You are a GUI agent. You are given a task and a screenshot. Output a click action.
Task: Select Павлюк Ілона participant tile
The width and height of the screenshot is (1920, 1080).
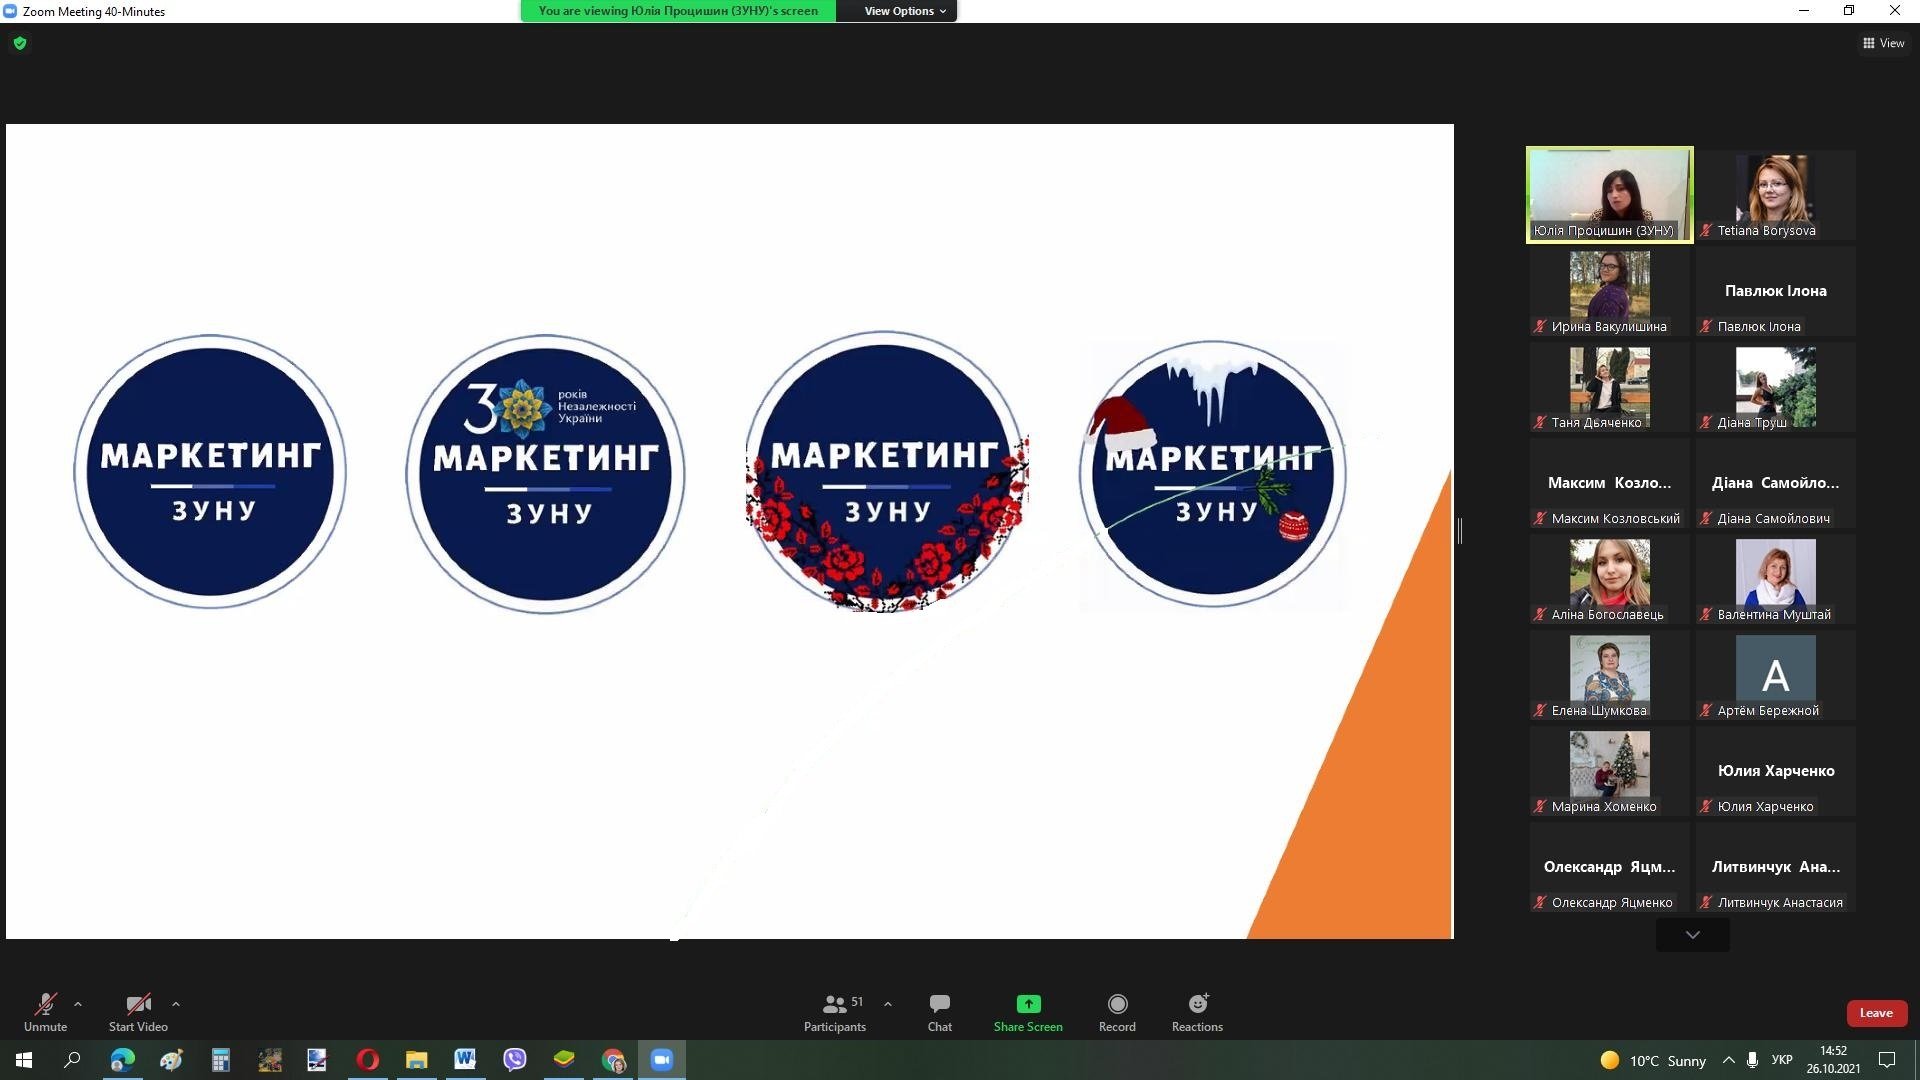1775,291
